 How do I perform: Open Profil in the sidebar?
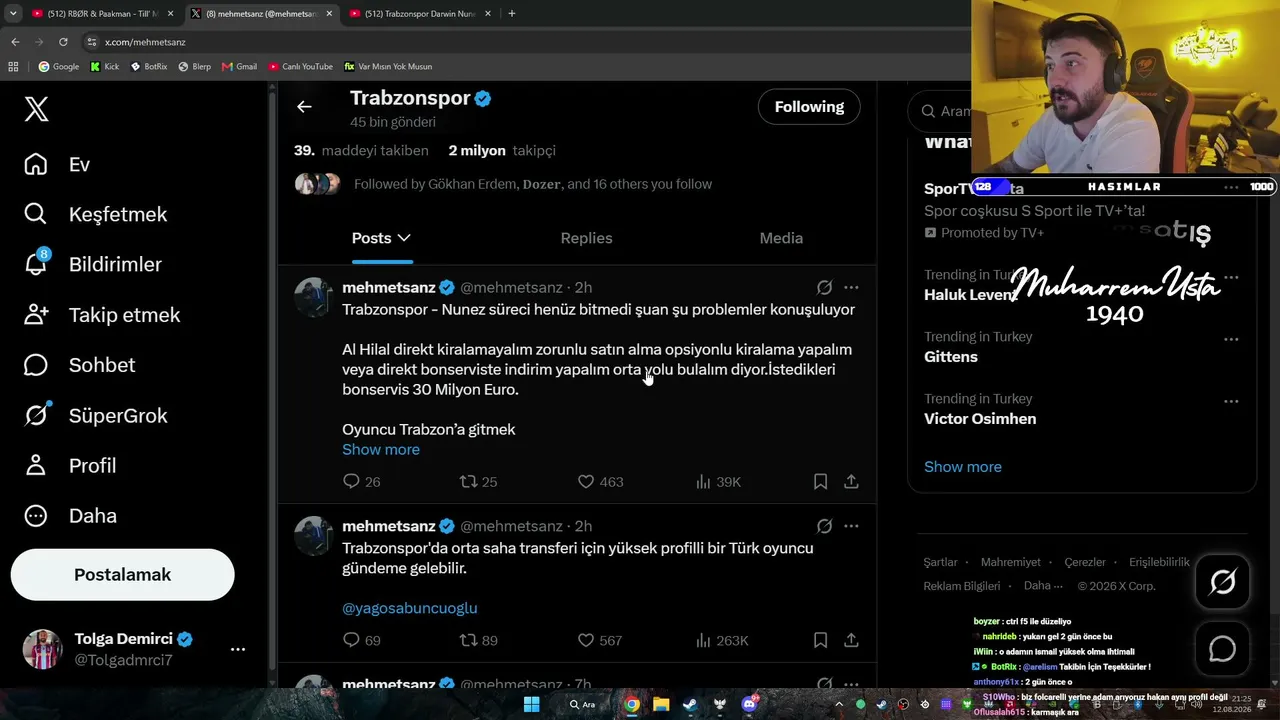coord(69,465)
